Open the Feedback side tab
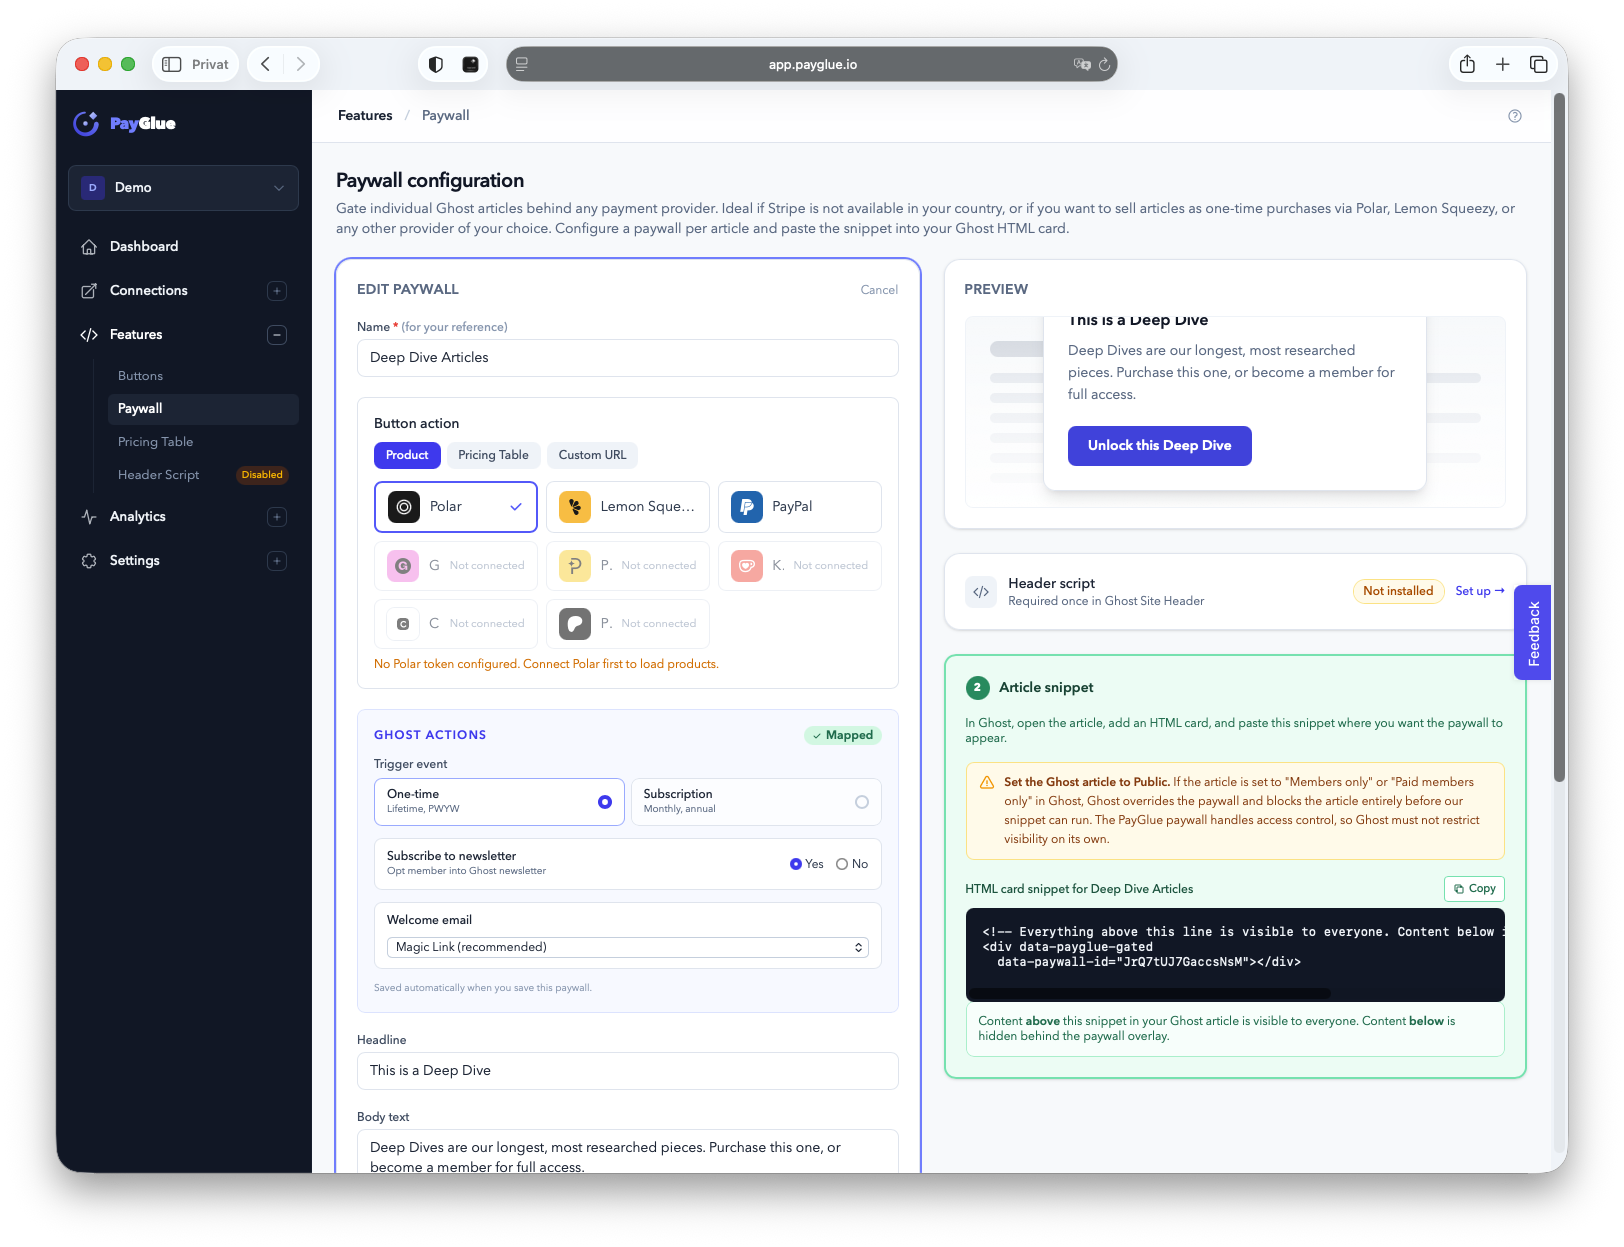 click(x=1532, y=633)
